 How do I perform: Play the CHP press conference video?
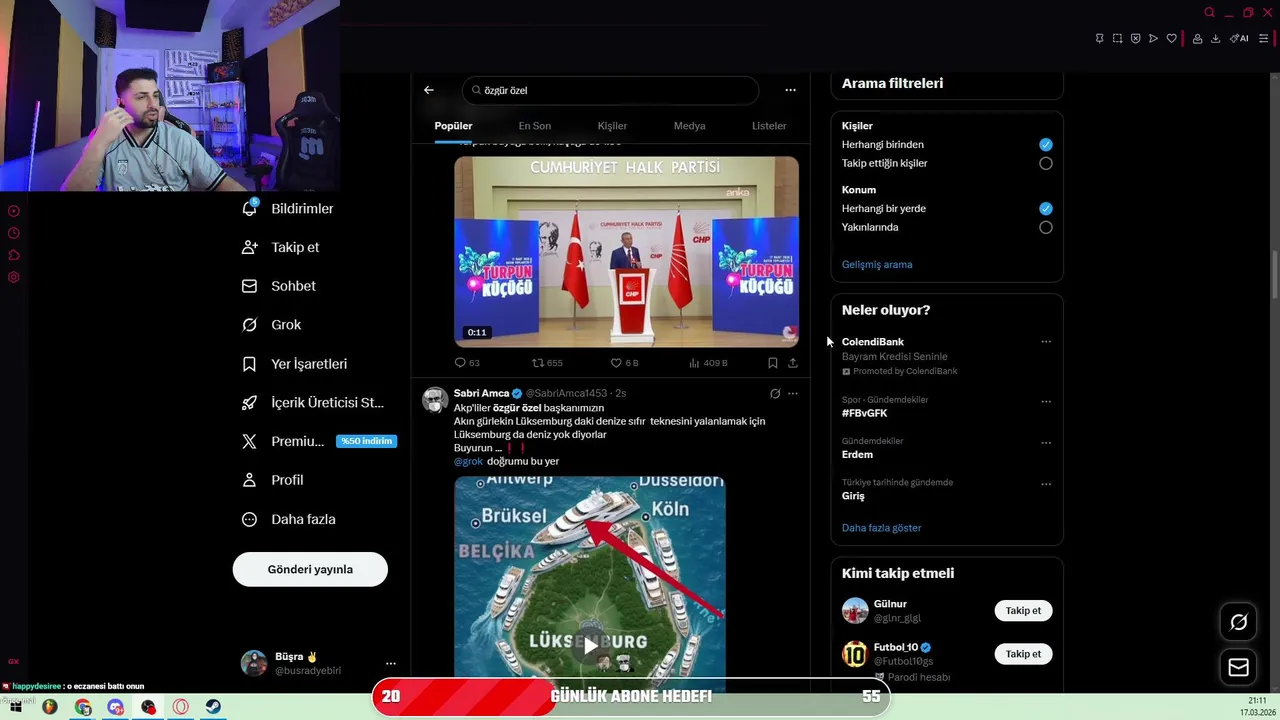[x=626, y=252]
